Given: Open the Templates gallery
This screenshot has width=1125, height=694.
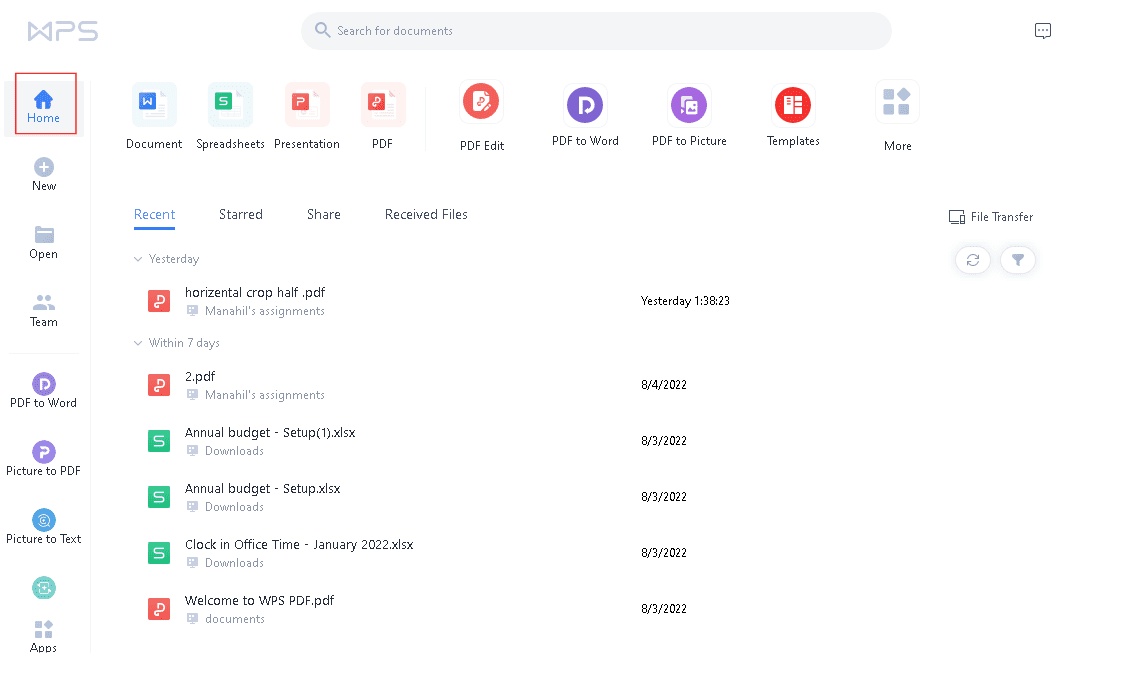Looking at the screenshot, I should [x=793, y=105].
